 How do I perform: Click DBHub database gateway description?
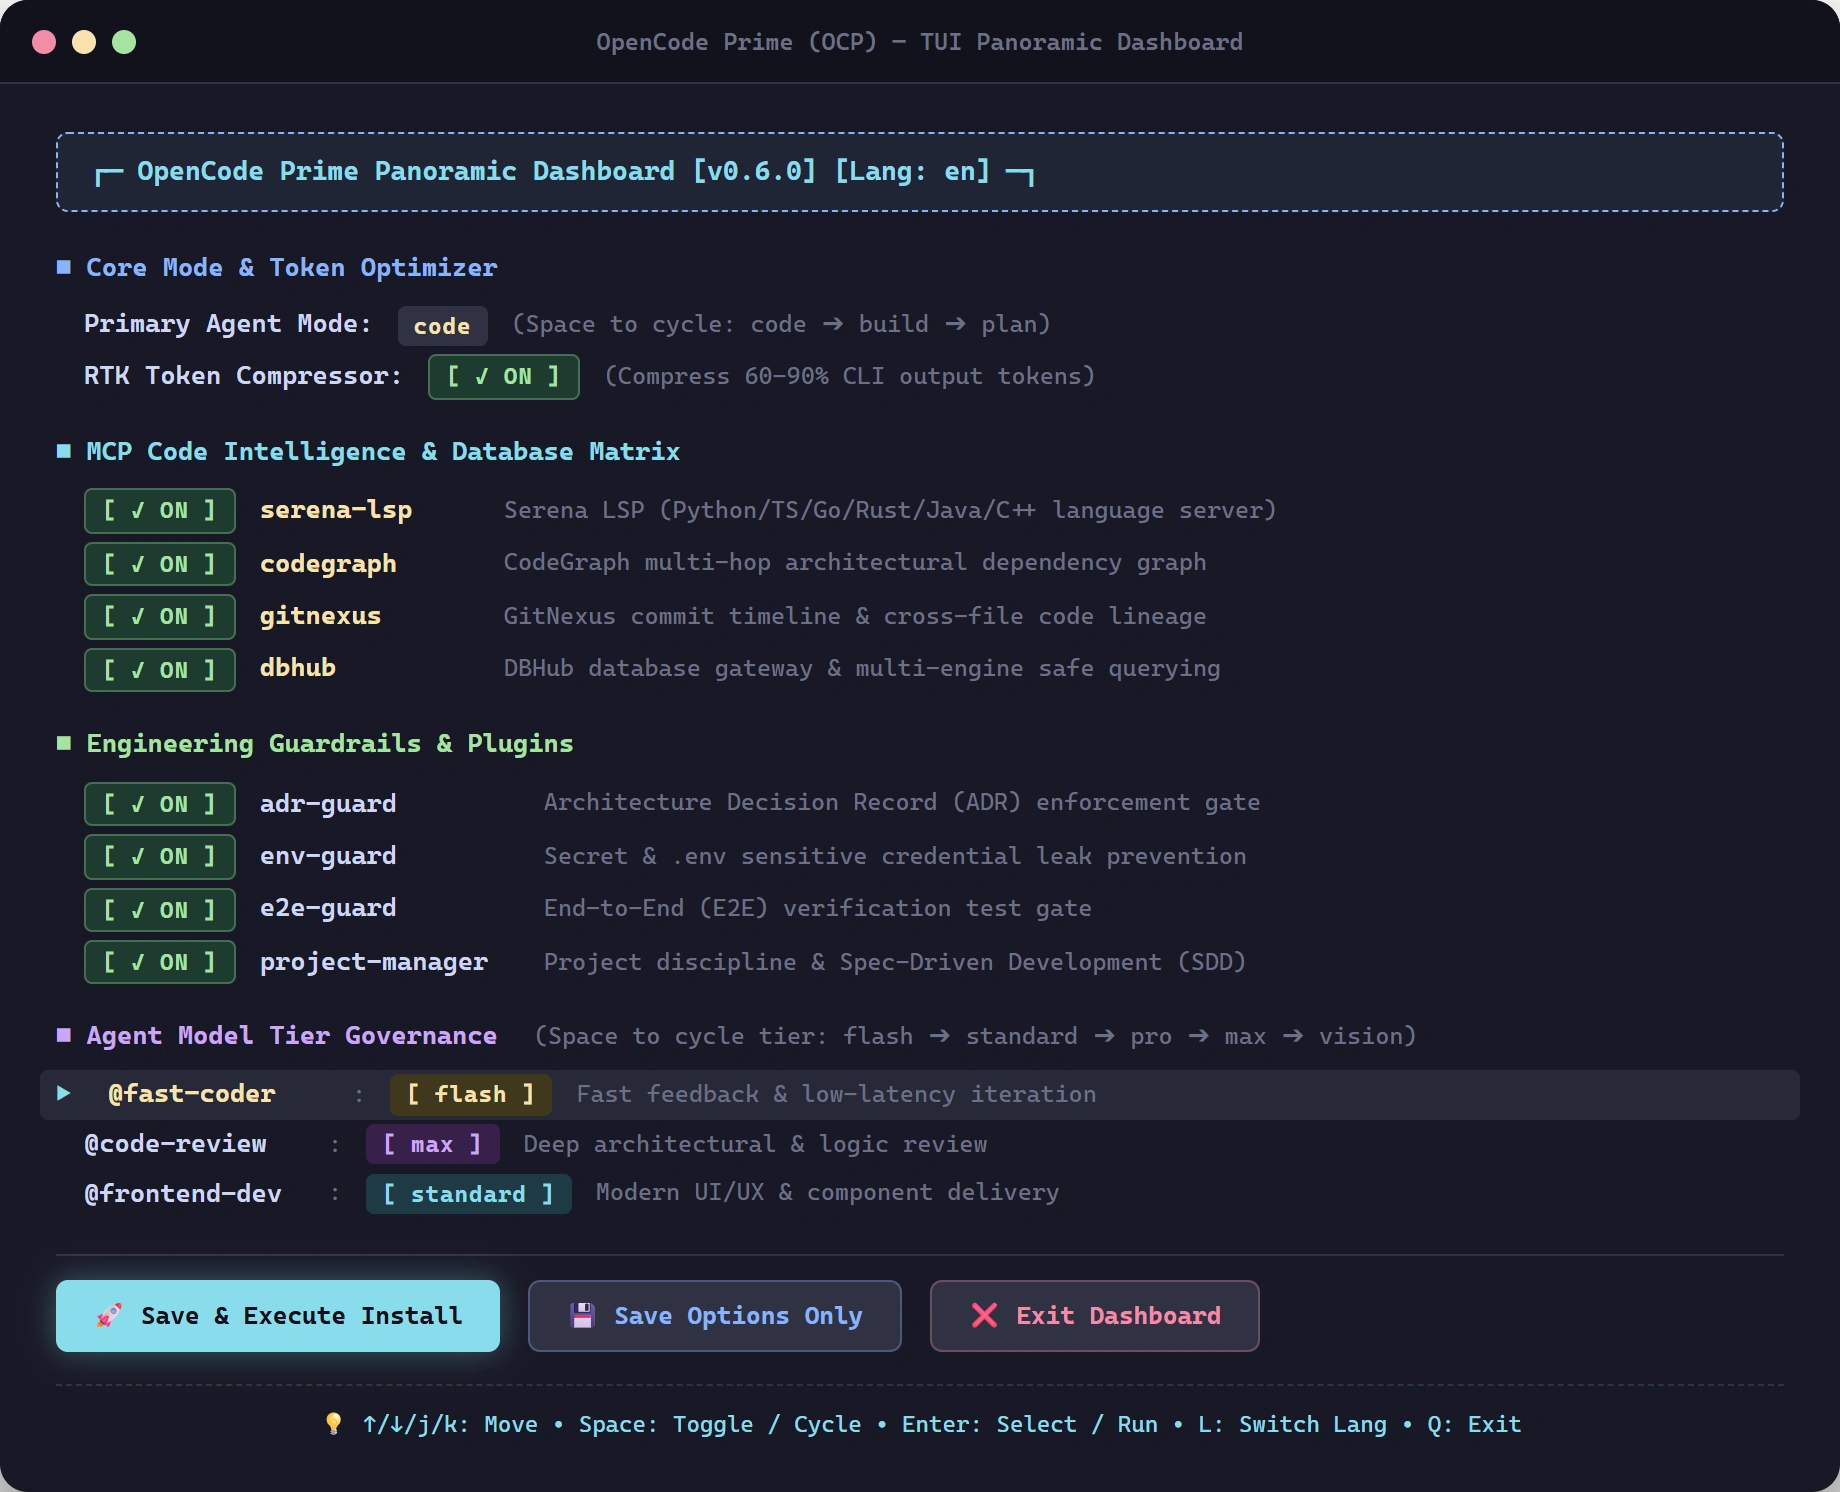coord(862,668)
